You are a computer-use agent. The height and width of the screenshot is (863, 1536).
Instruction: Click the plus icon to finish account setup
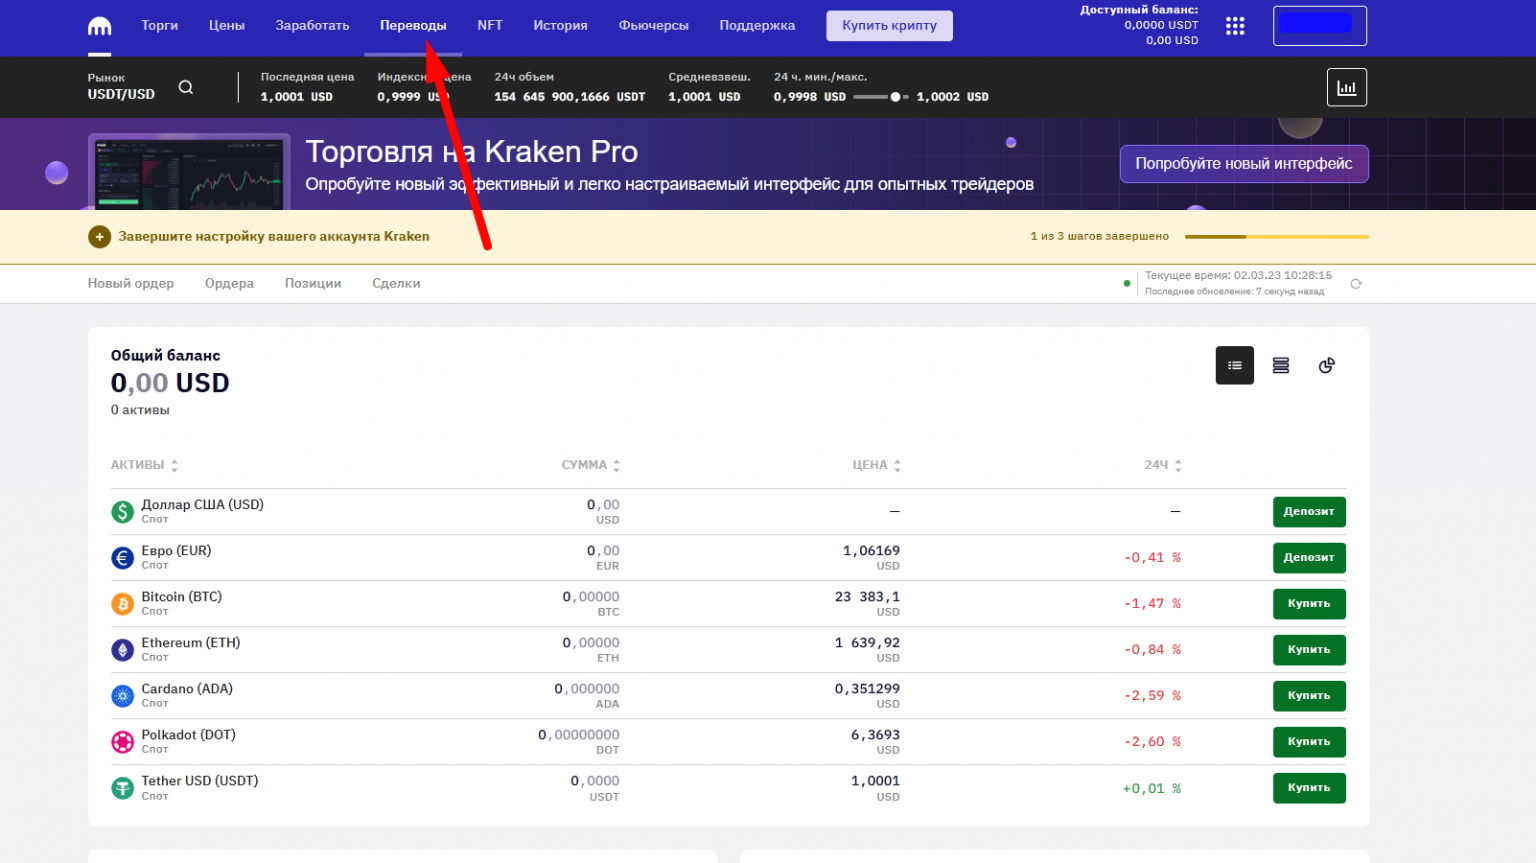(99, 237)
